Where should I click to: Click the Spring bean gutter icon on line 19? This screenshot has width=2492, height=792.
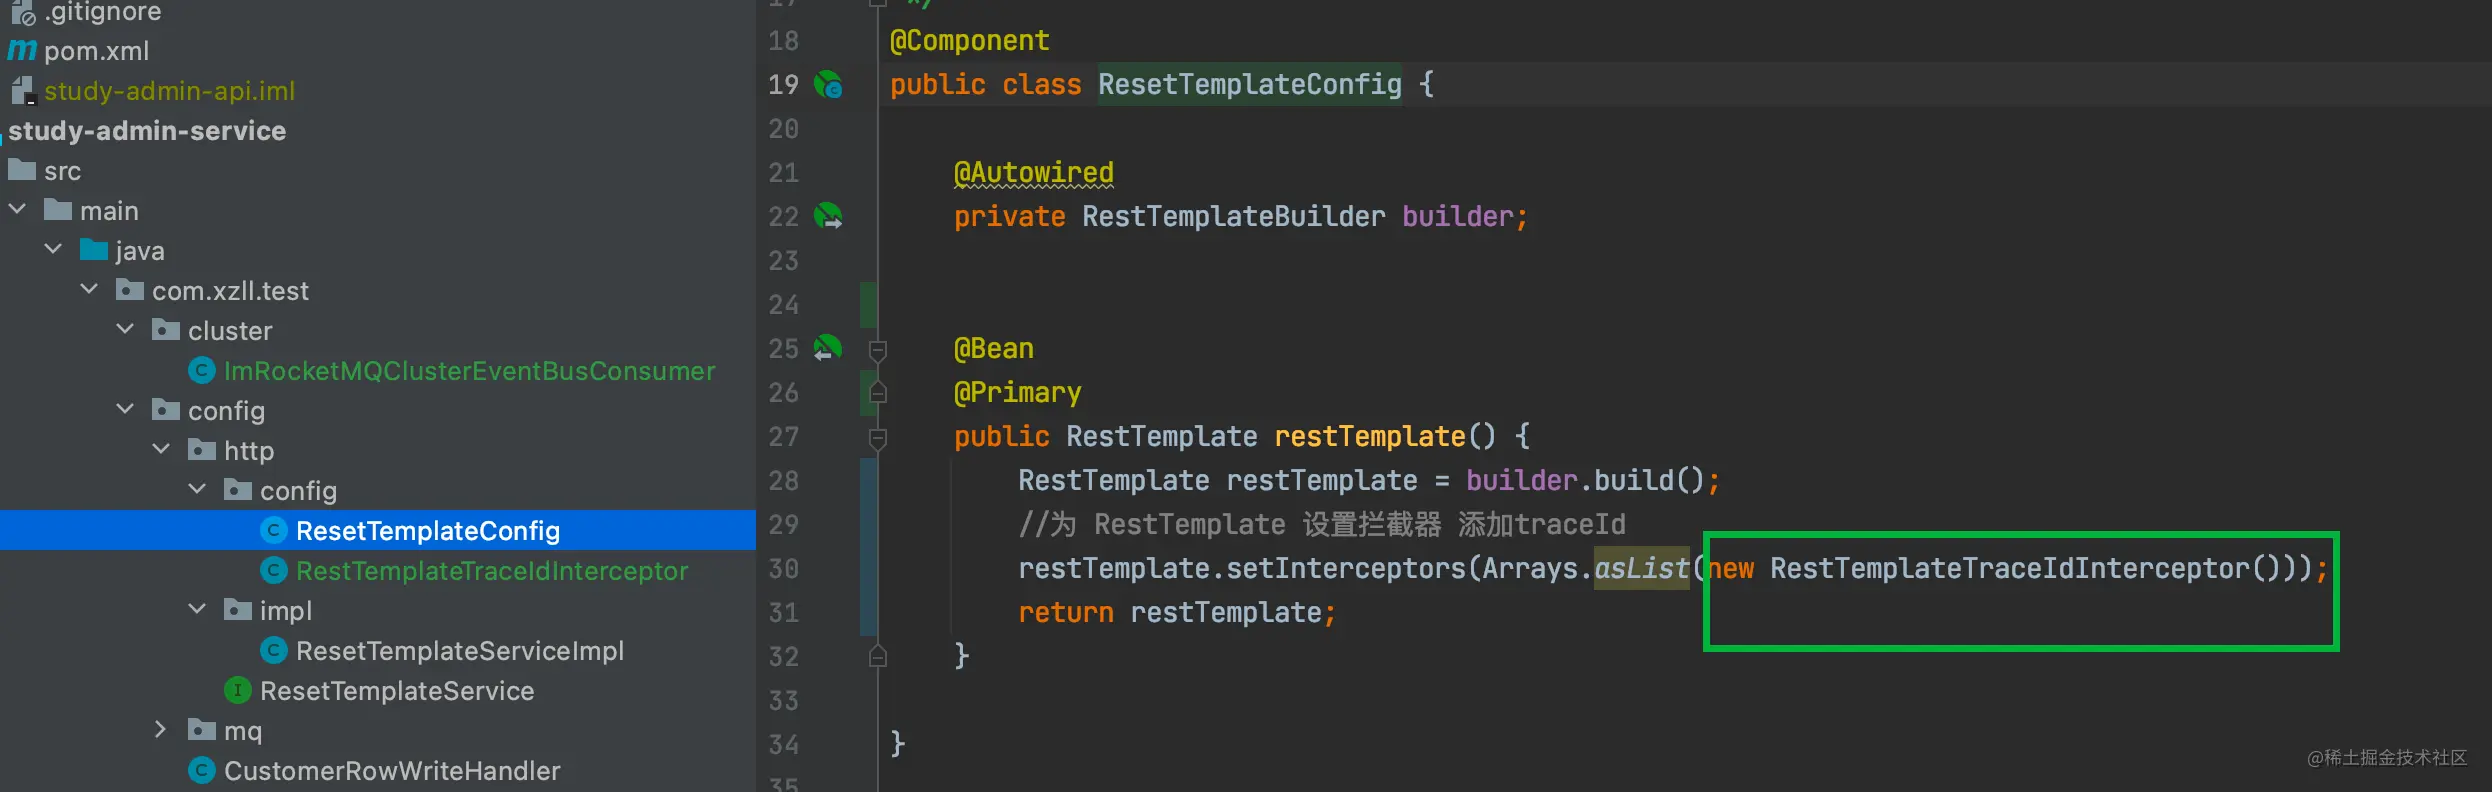click(828, 85)
